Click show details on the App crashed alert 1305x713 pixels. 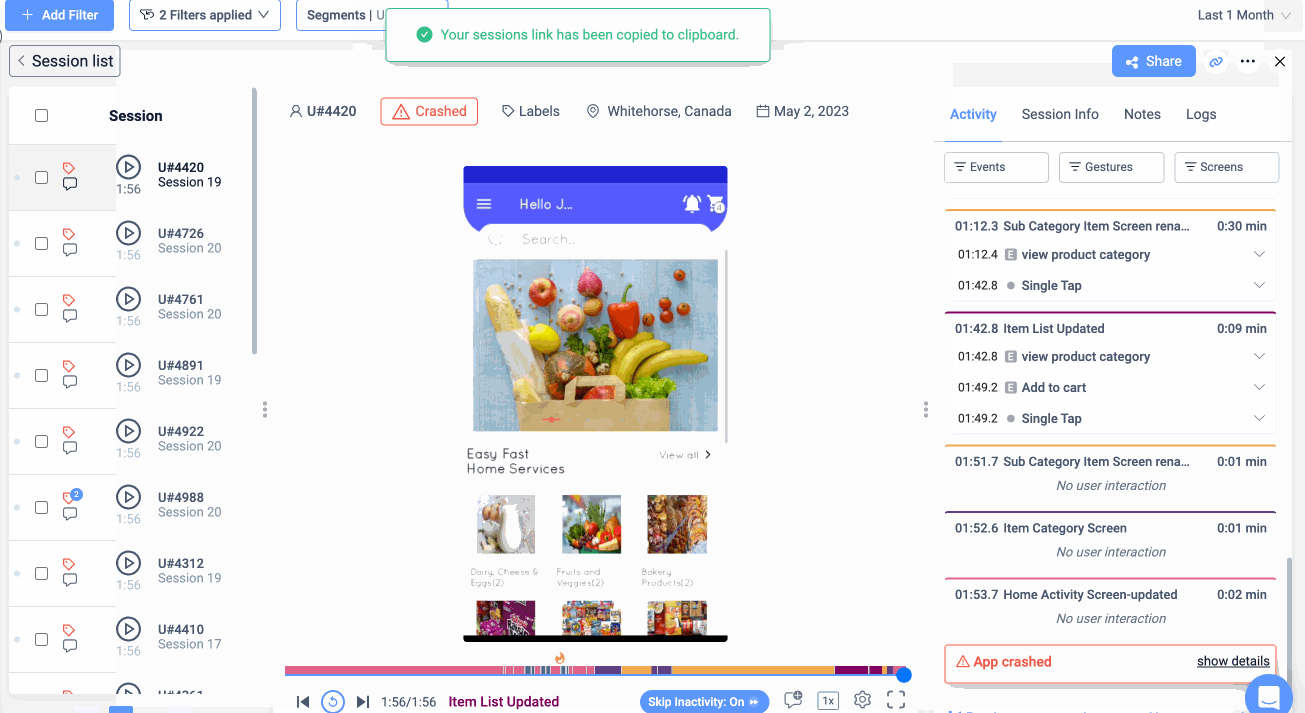(x=1233, y=661)
